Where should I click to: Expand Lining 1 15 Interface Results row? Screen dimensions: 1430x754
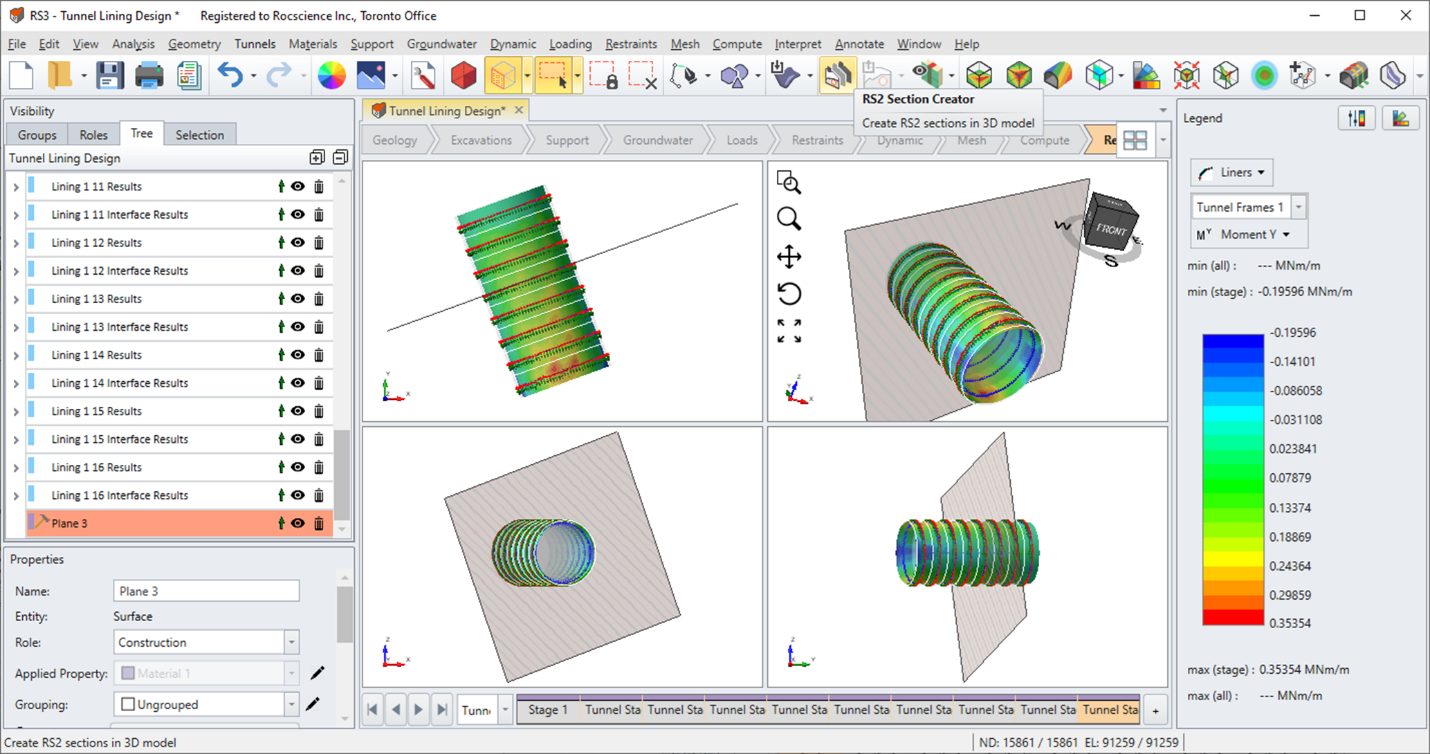(x=16, y=439)
